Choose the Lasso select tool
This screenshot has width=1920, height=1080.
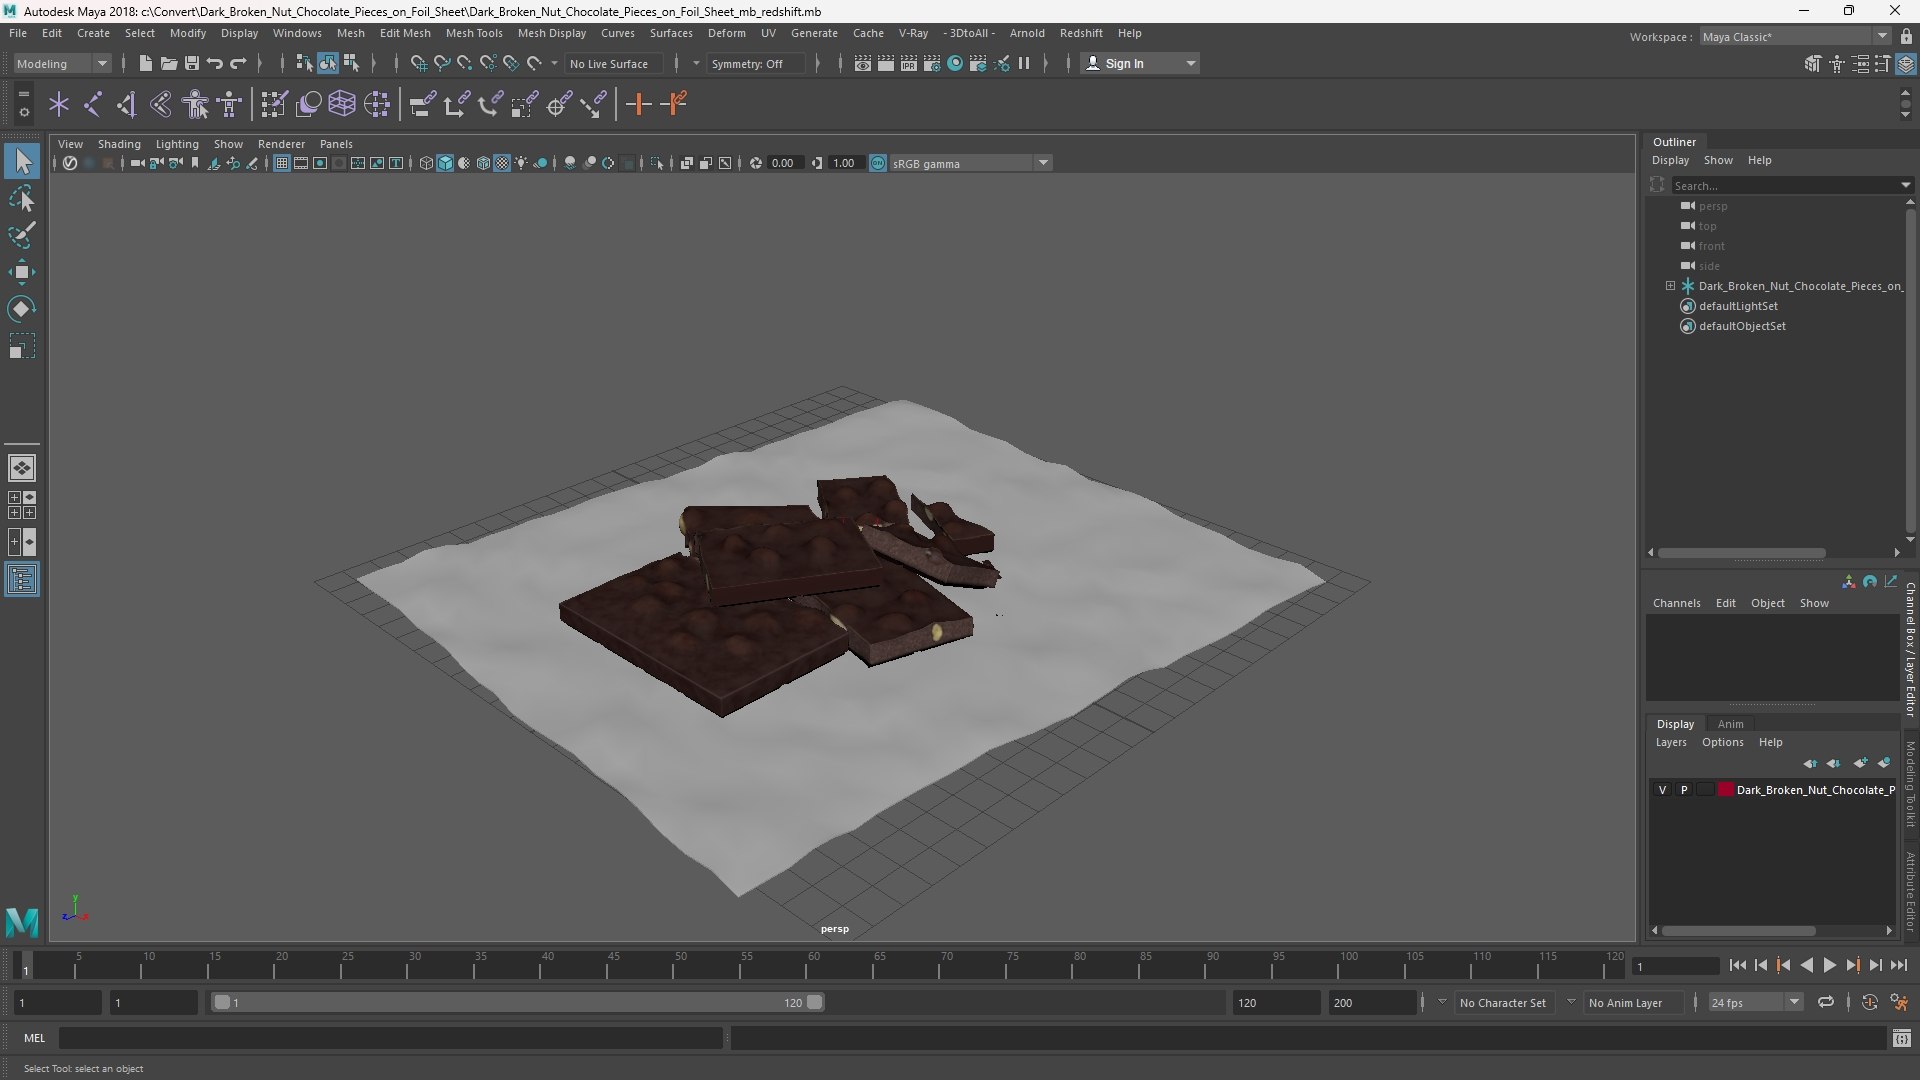[x=21, y=199]
